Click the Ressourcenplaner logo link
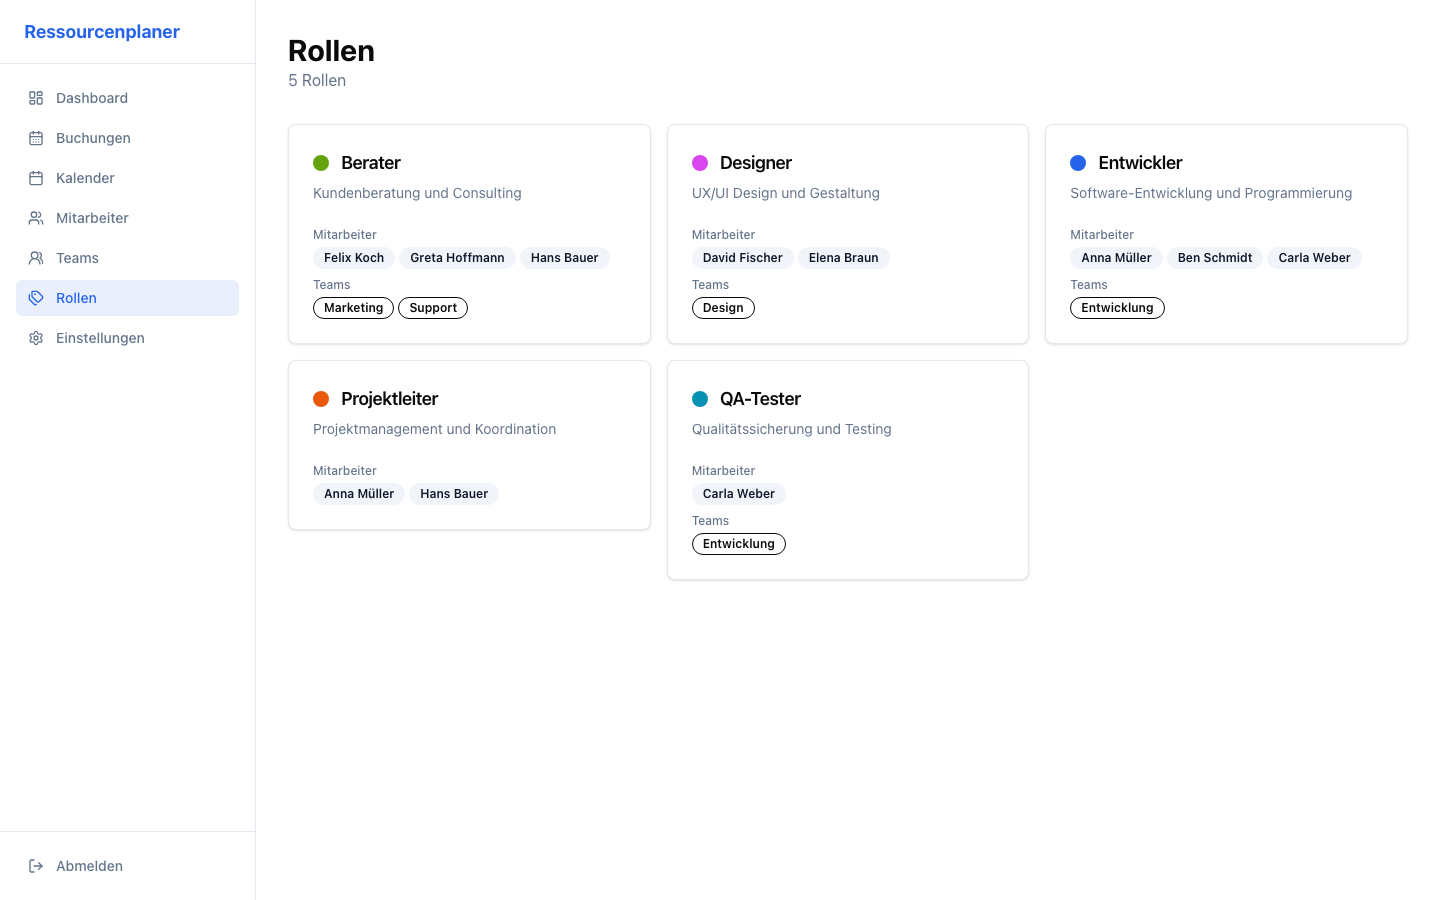 (x=102, y=32)
